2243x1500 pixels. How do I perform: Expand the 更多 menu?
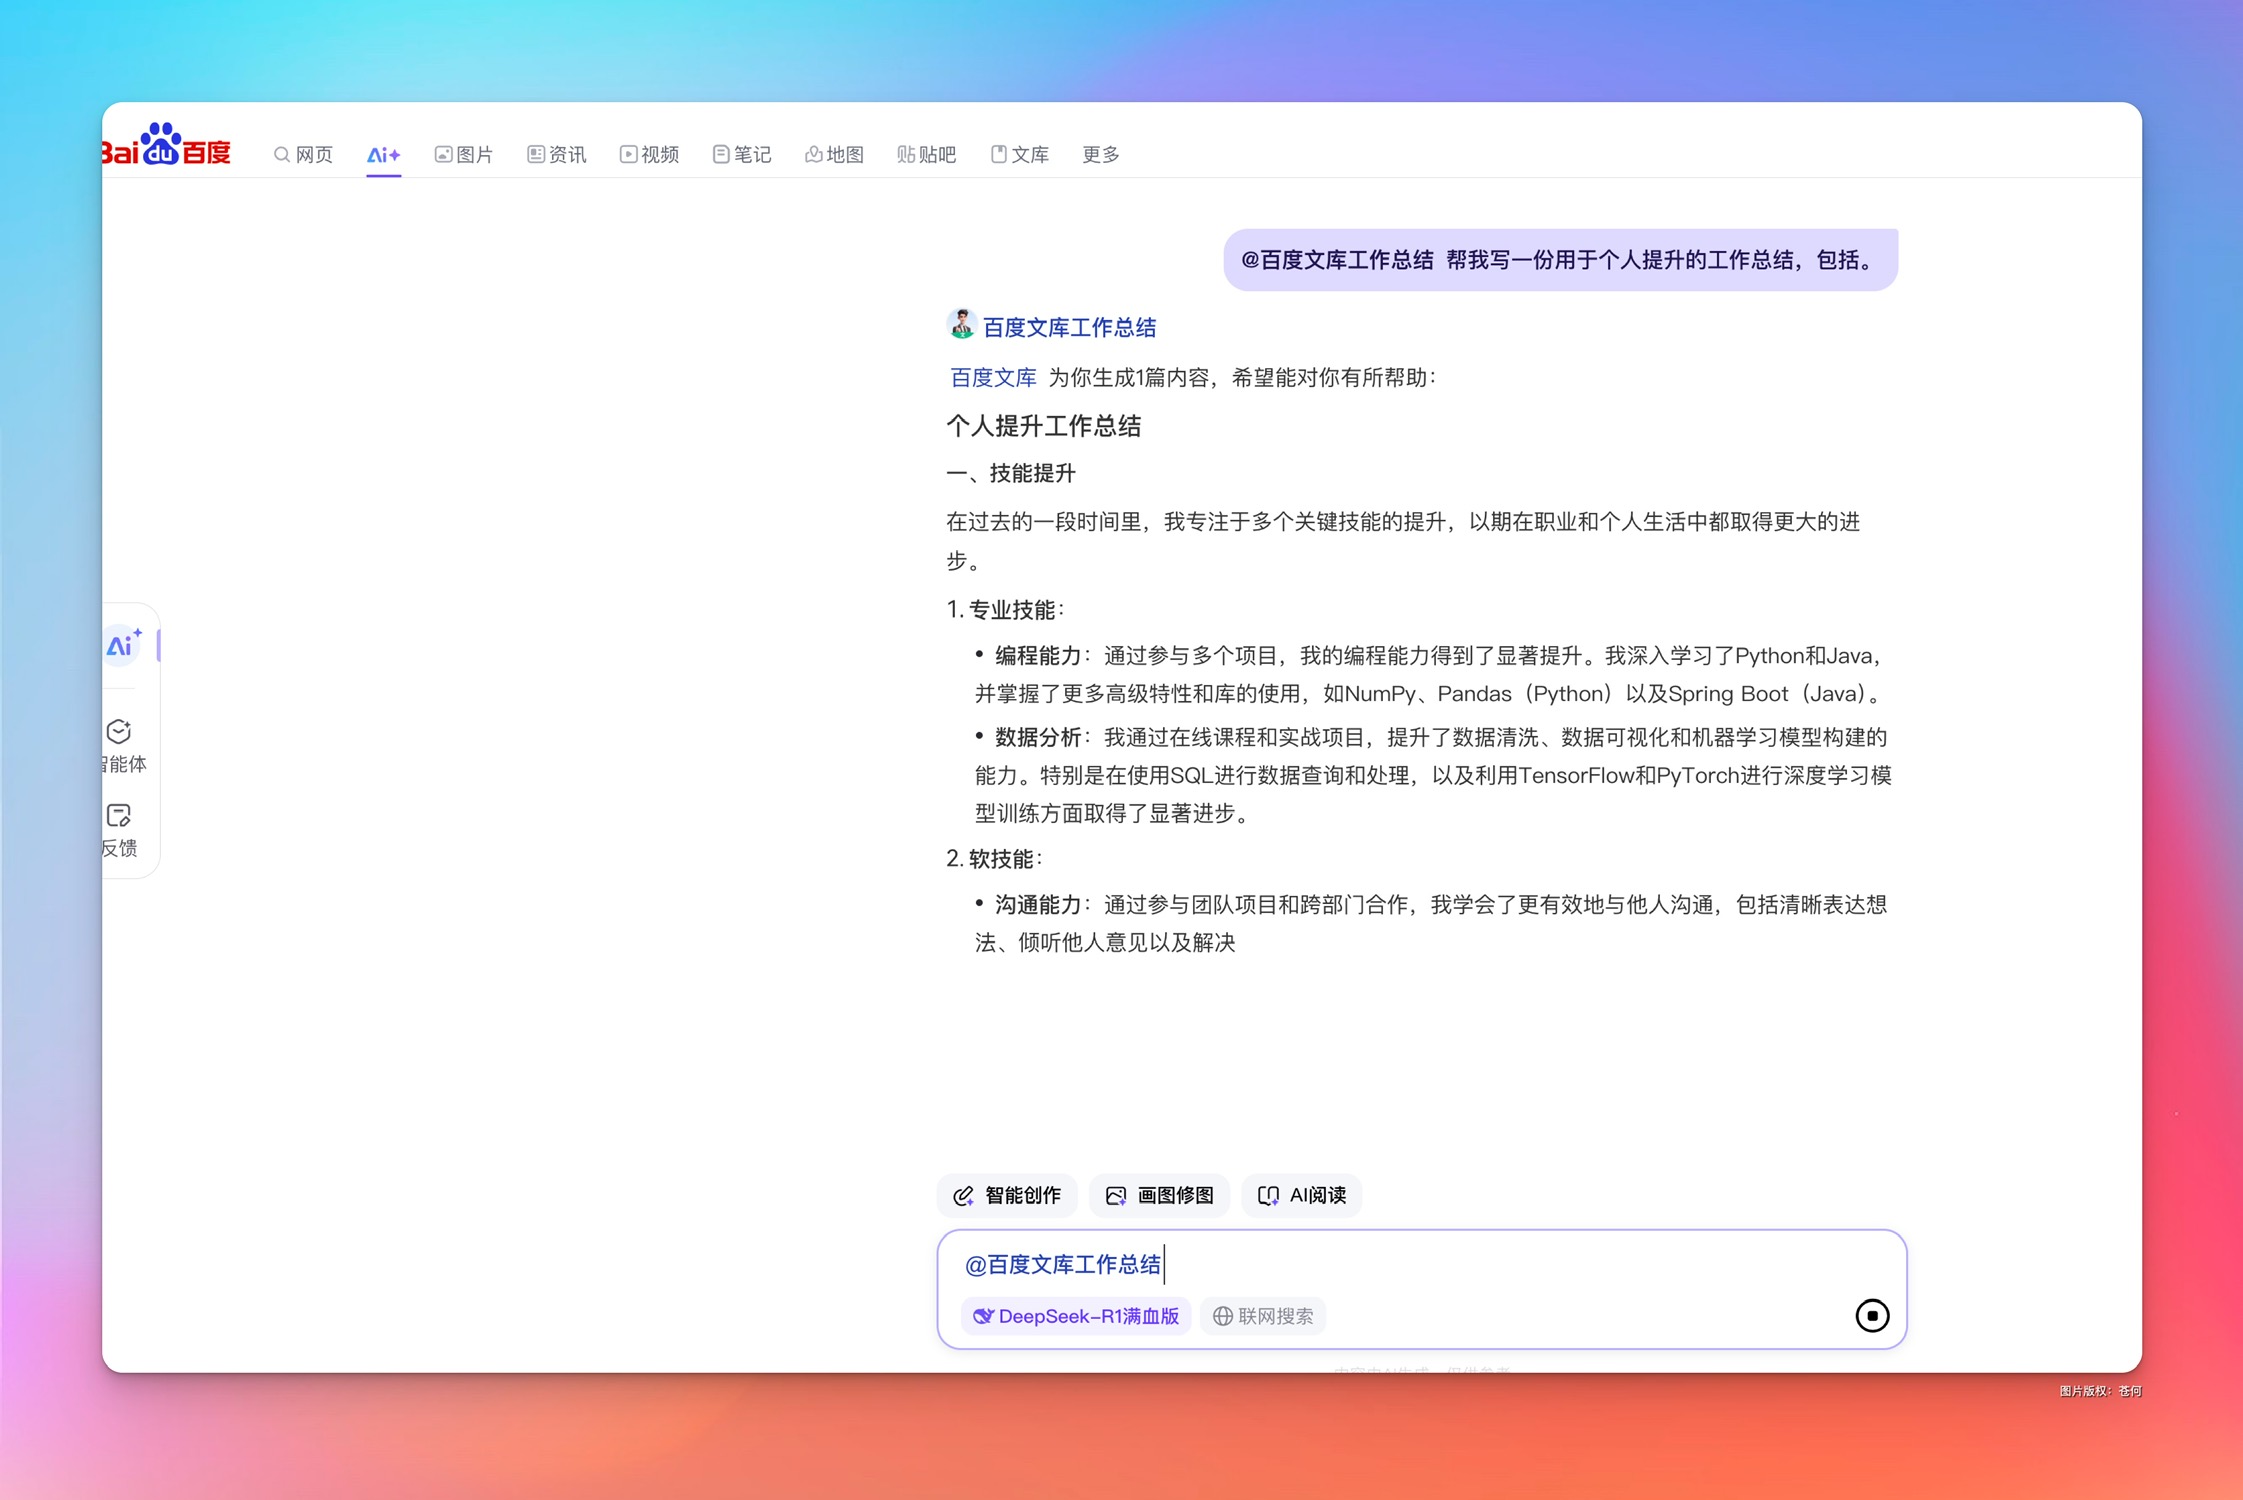coord(1101,154)
